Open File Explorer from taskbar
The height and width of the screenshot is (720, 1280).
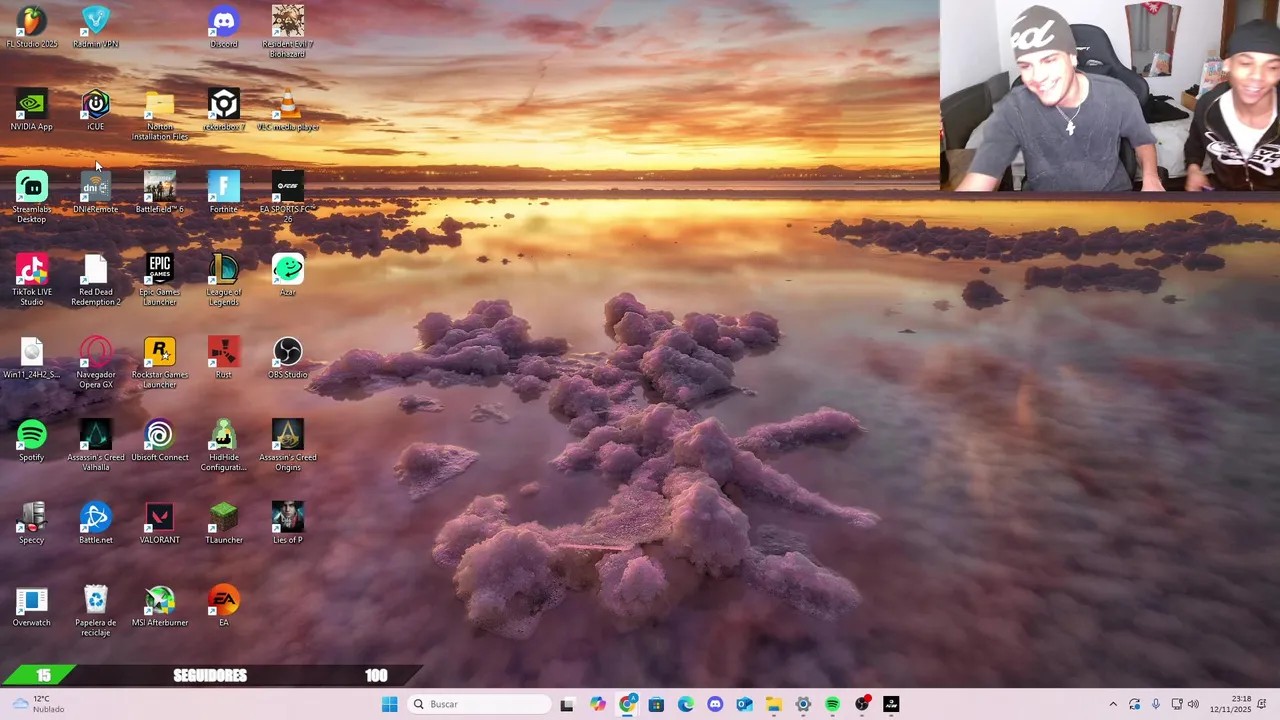[774, 704]
